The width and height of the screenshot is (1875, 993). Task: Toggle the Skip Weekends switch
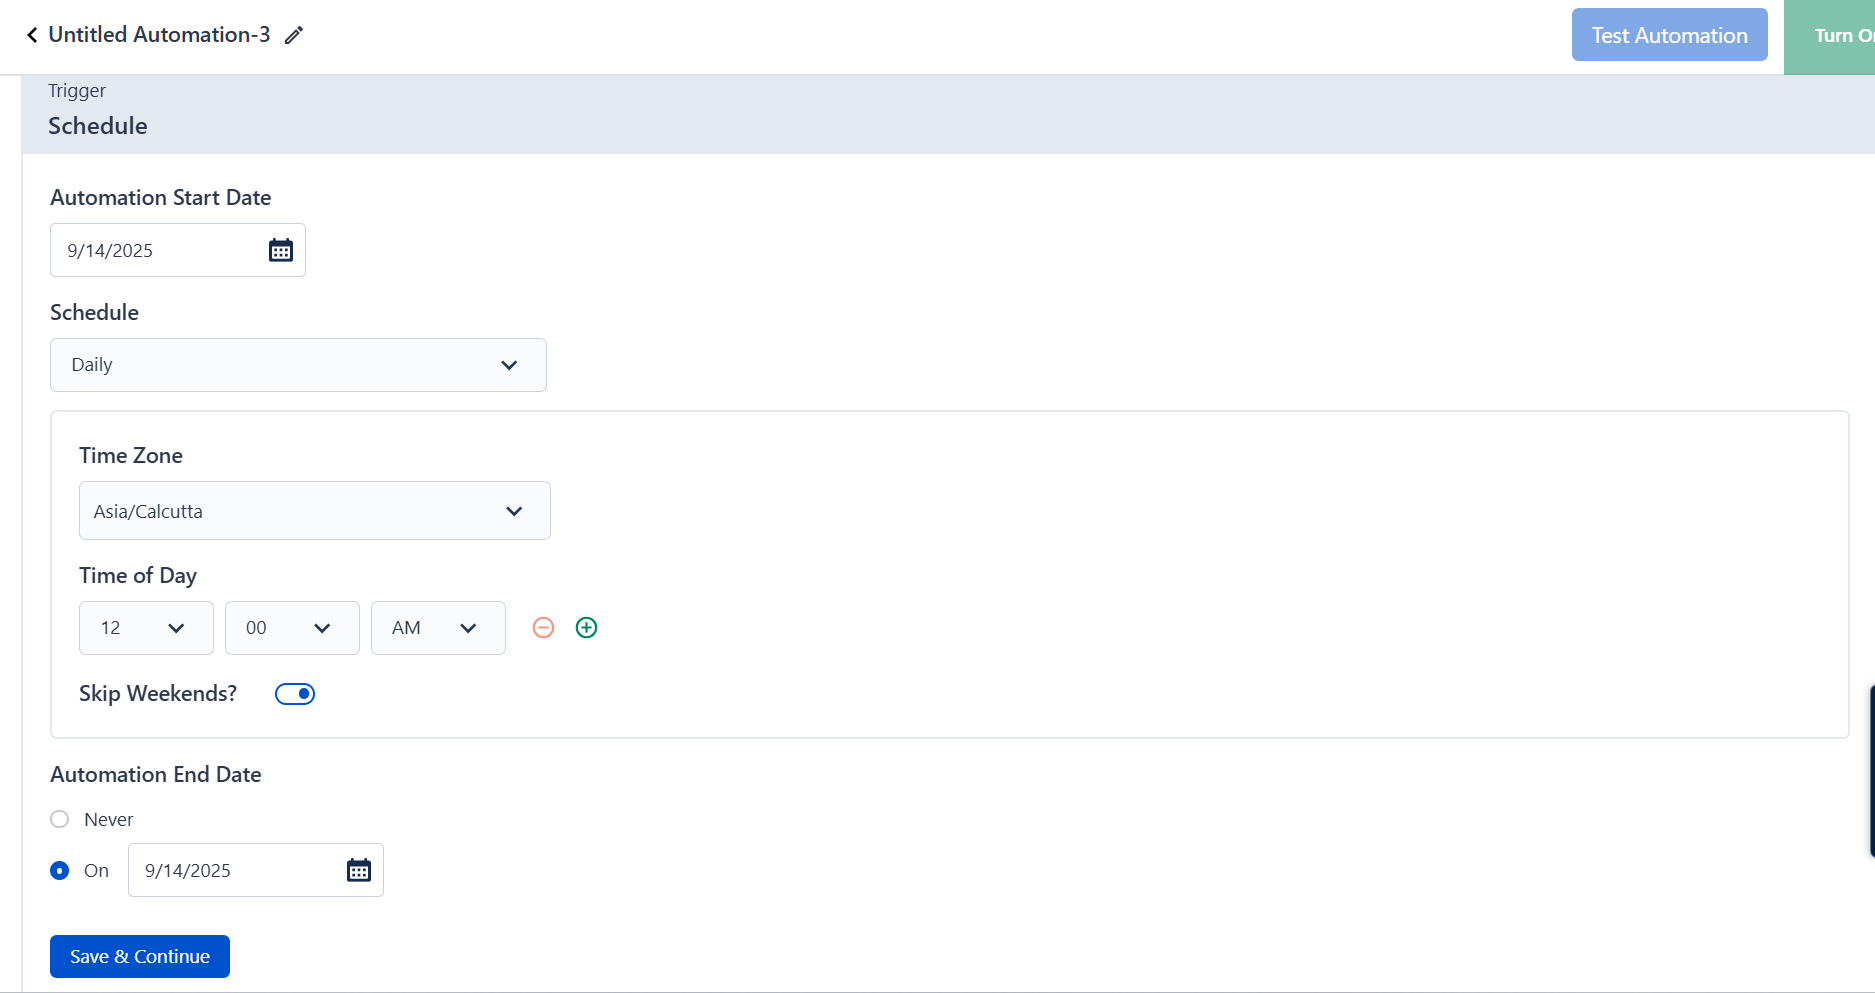295,694
